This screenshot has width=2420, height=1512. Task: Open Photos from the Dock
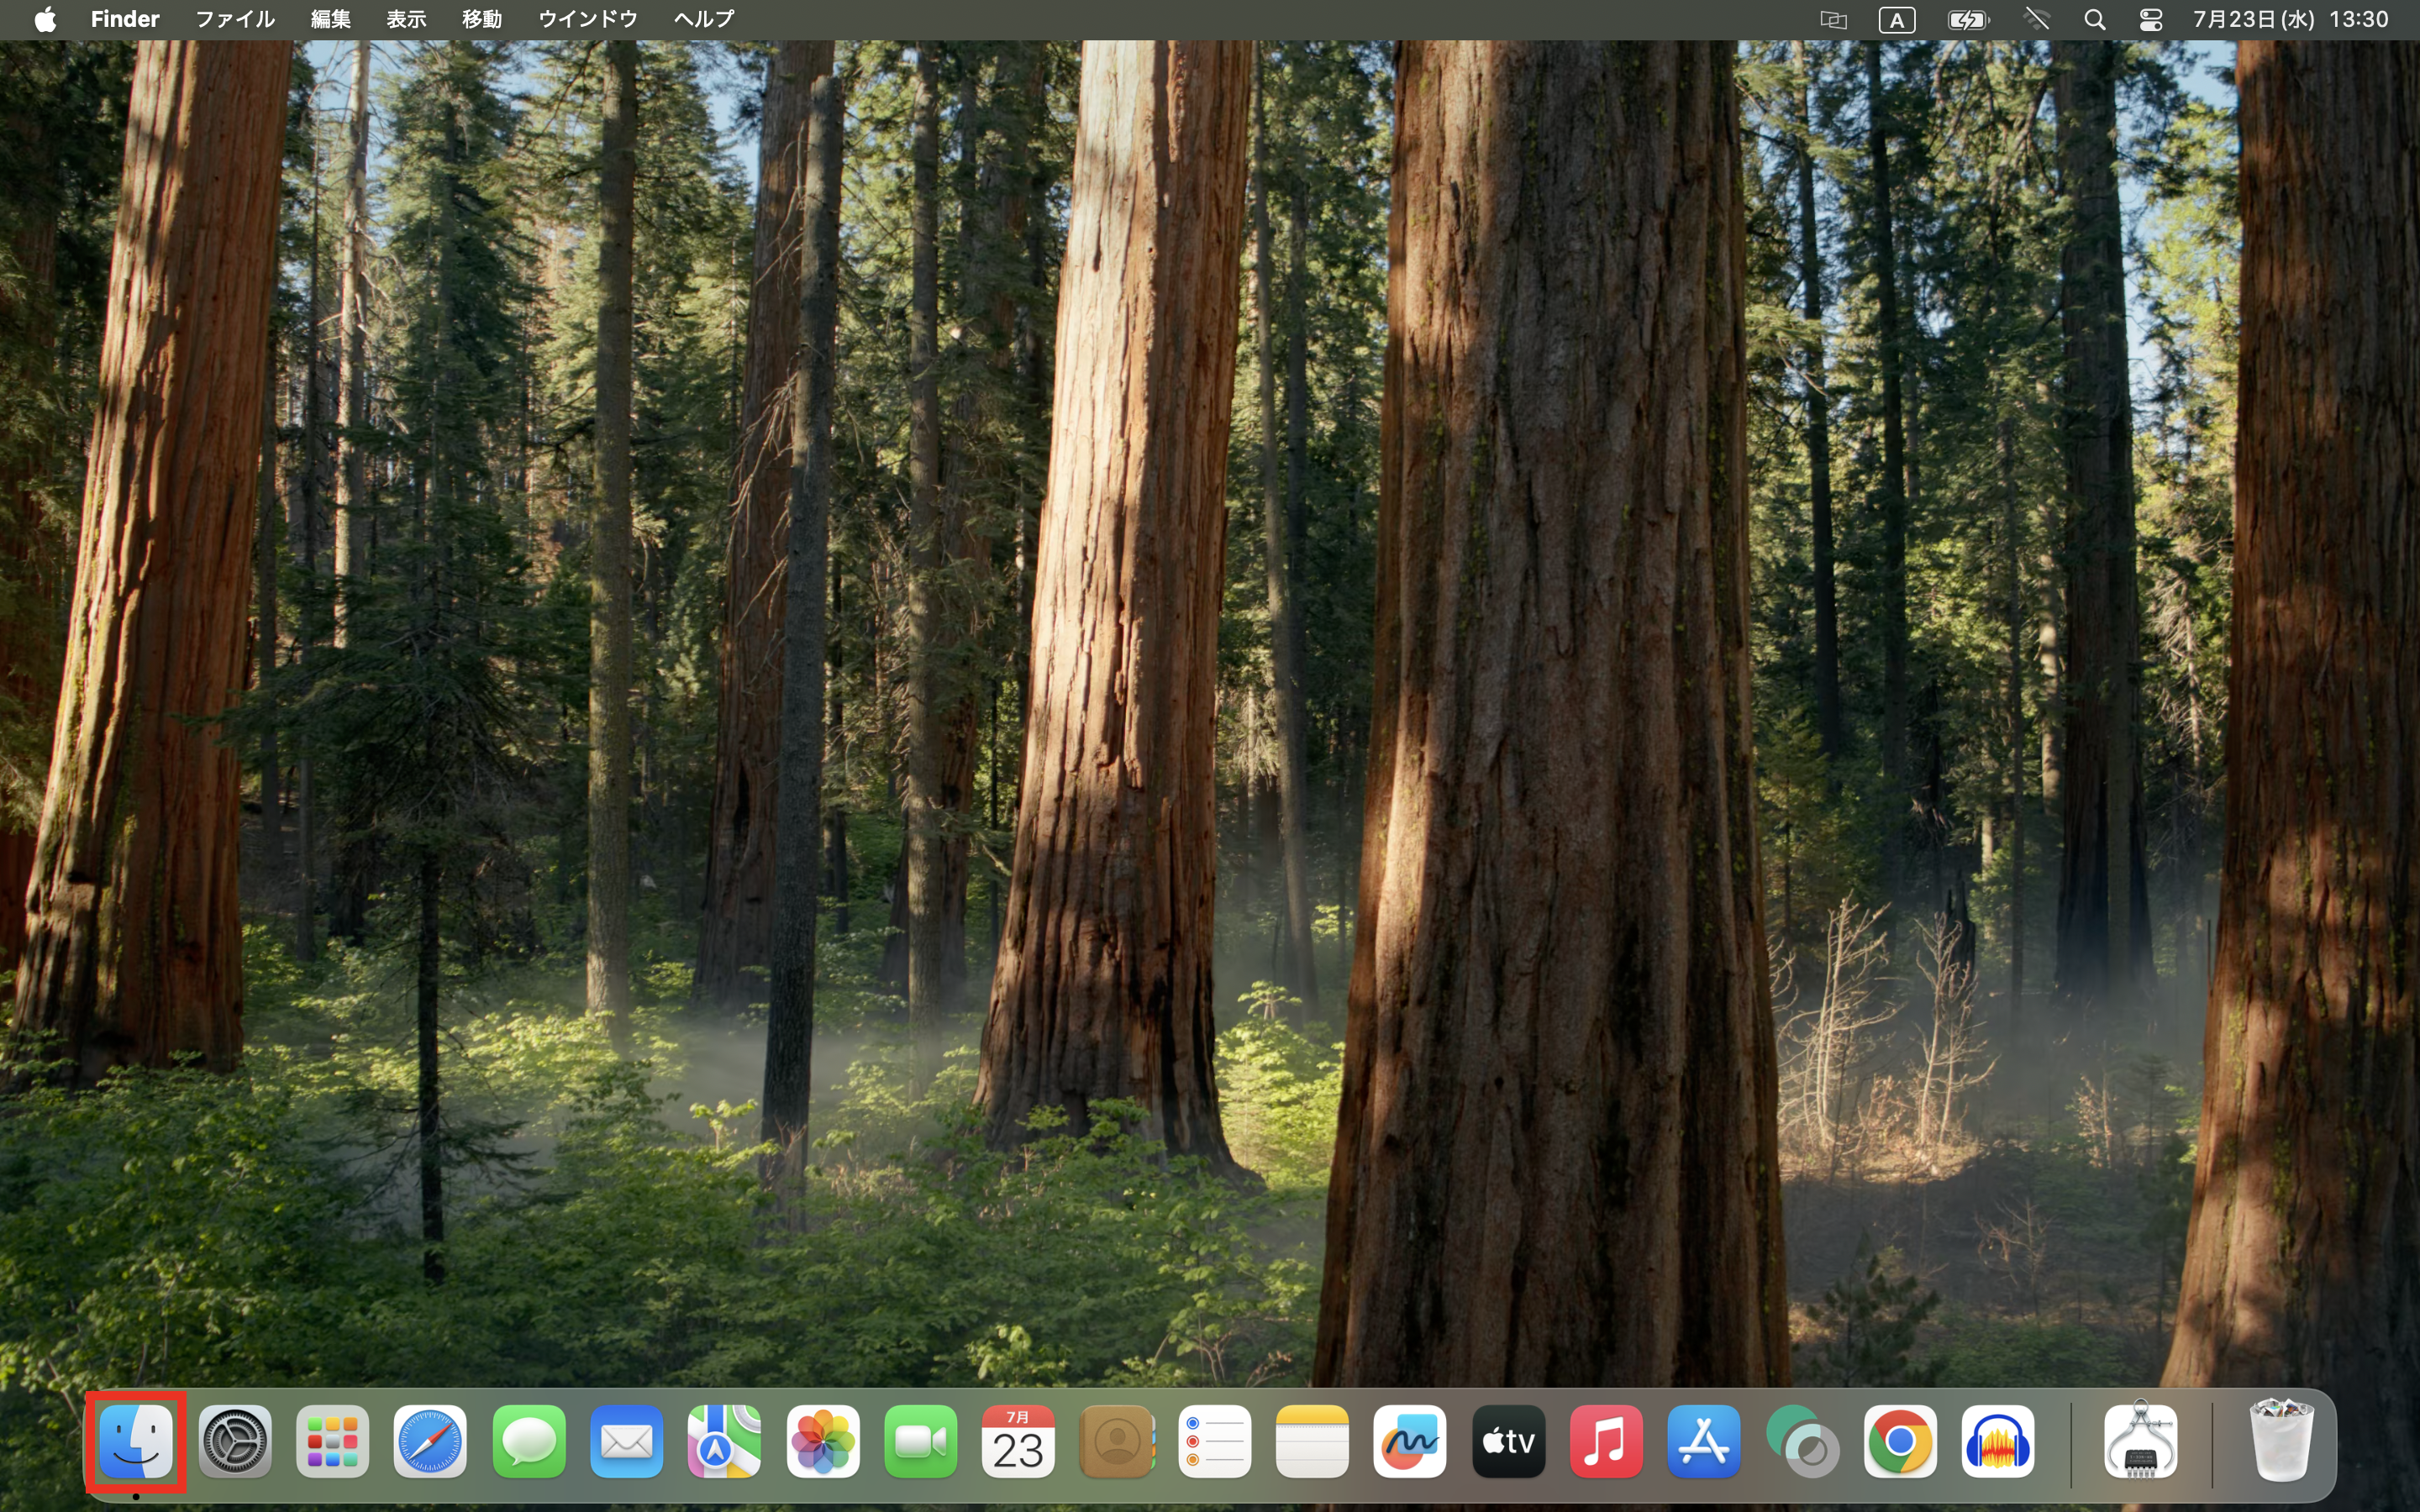tap(823, 1441)
